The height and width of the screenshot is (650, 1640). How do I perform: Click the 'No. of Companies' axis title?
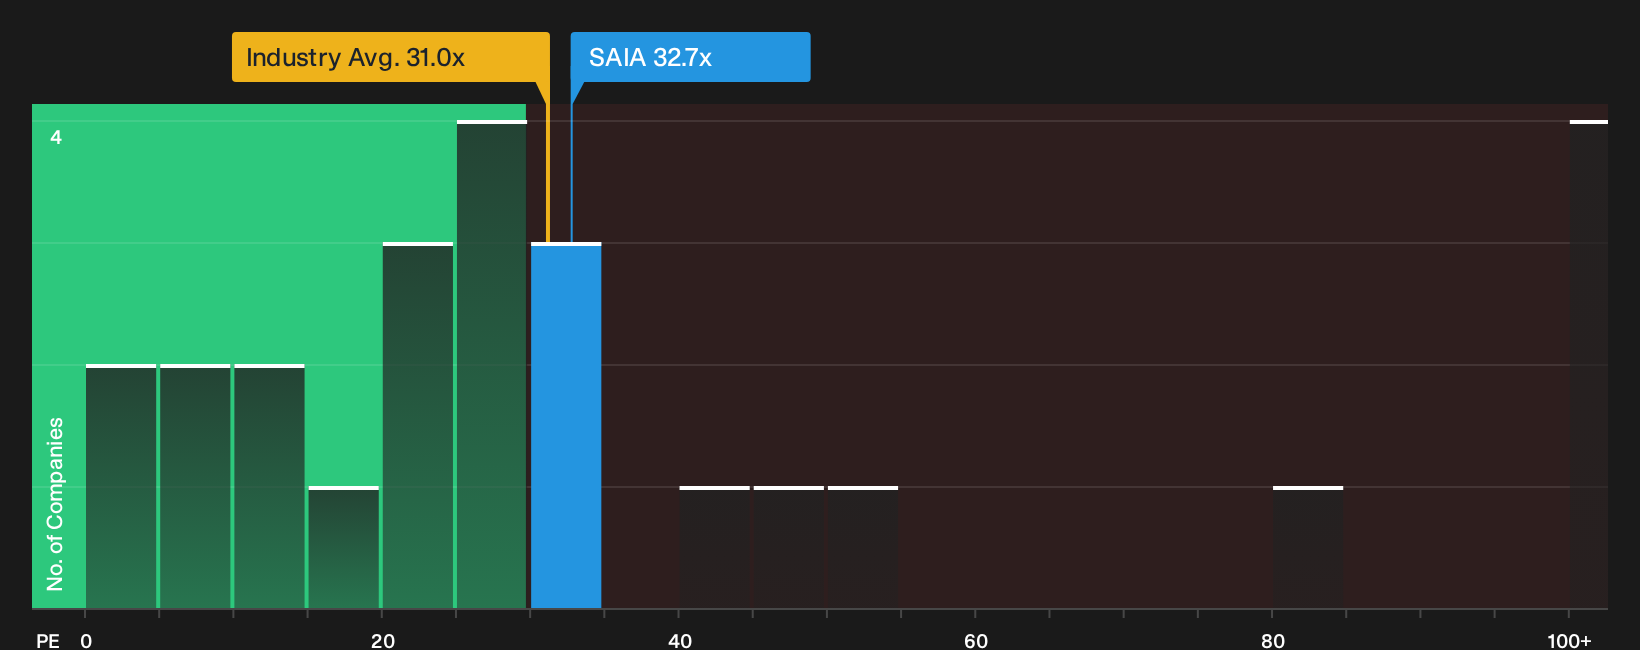pos(55,504)
